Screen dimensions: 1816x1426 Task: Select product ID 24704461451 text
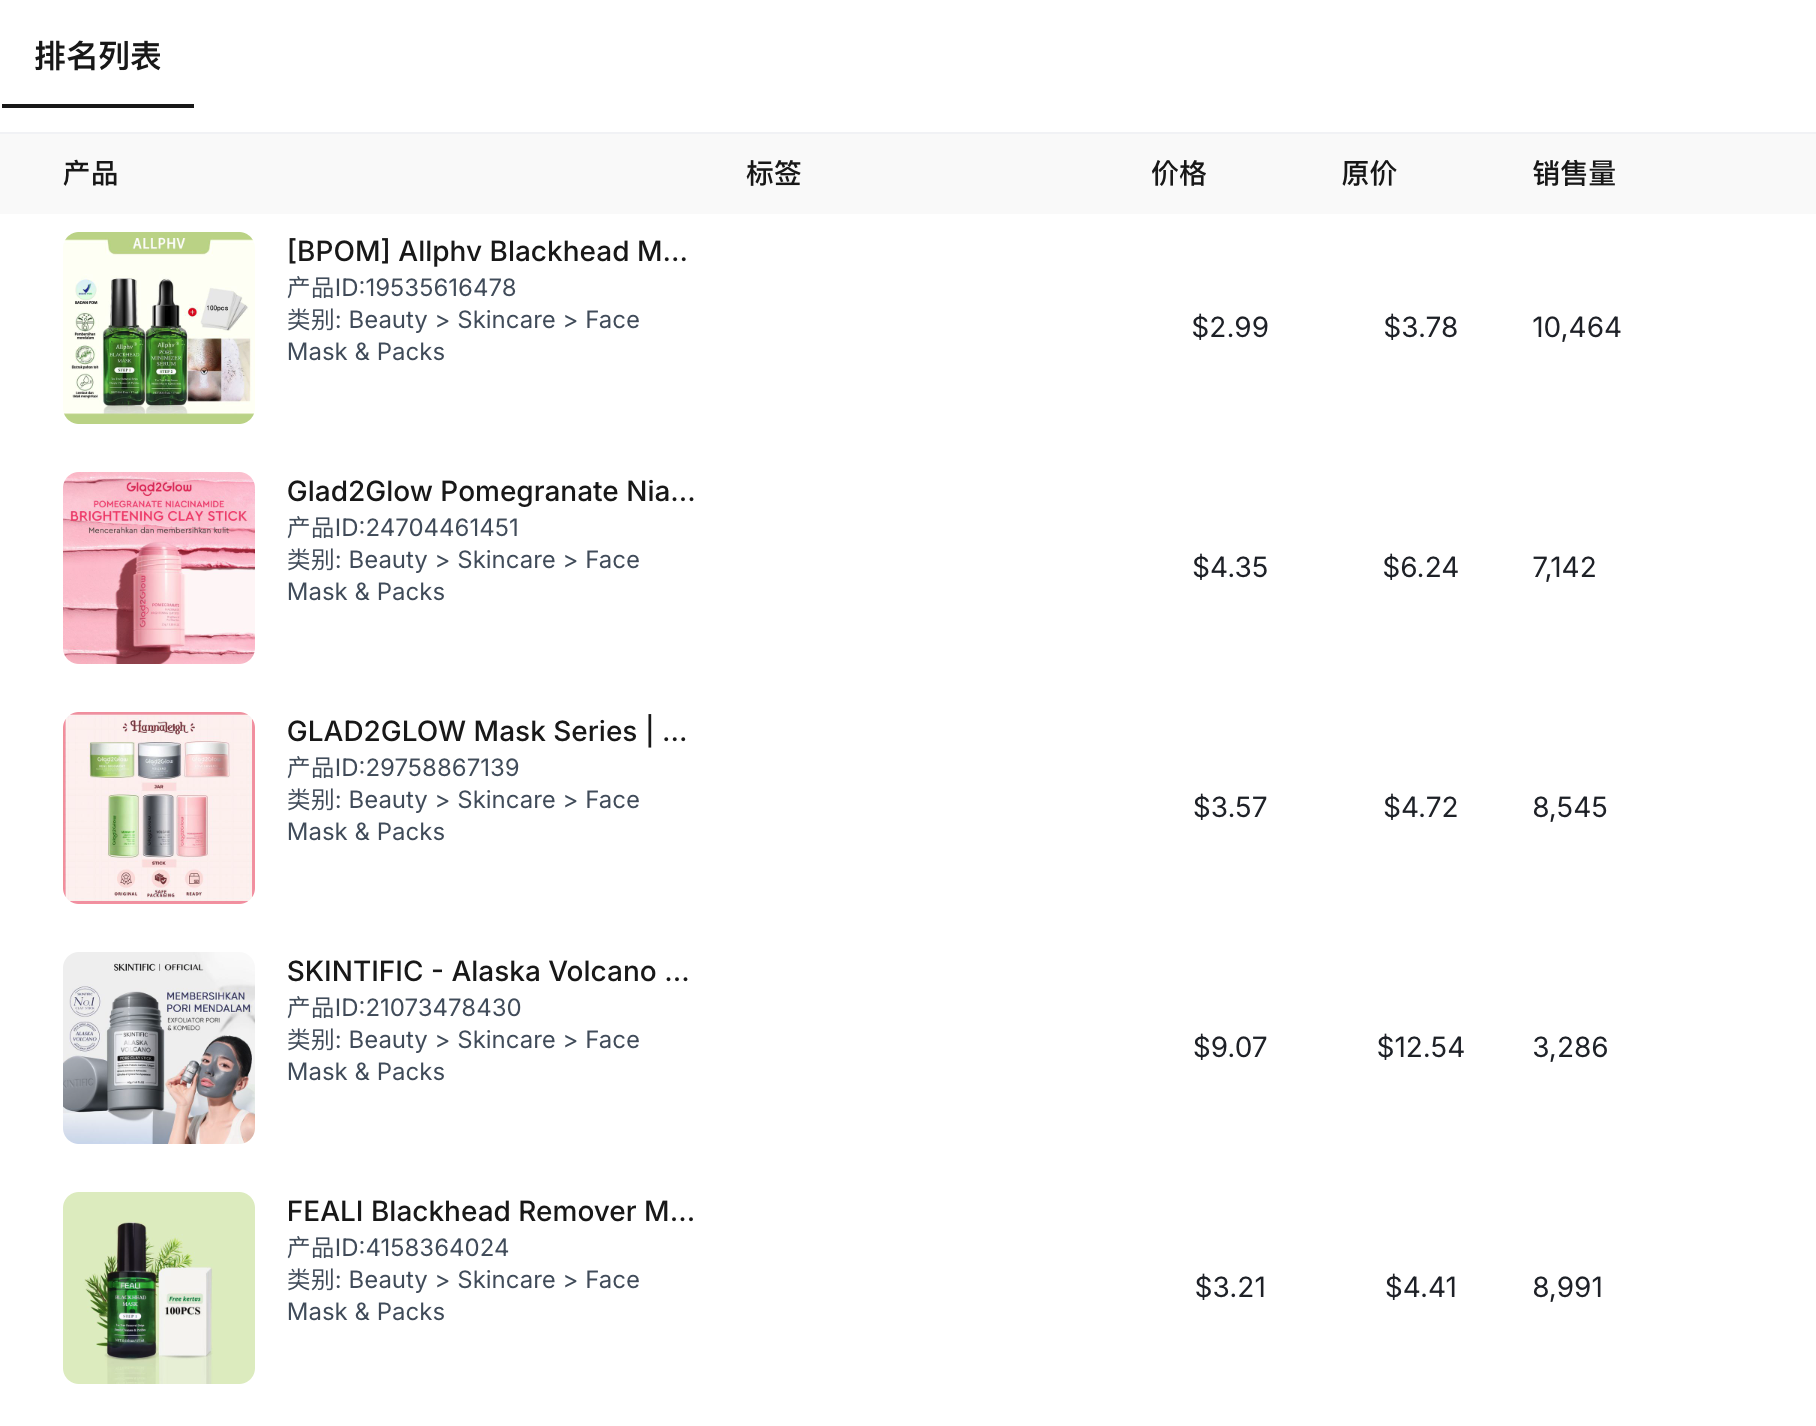tap(403, 528)
